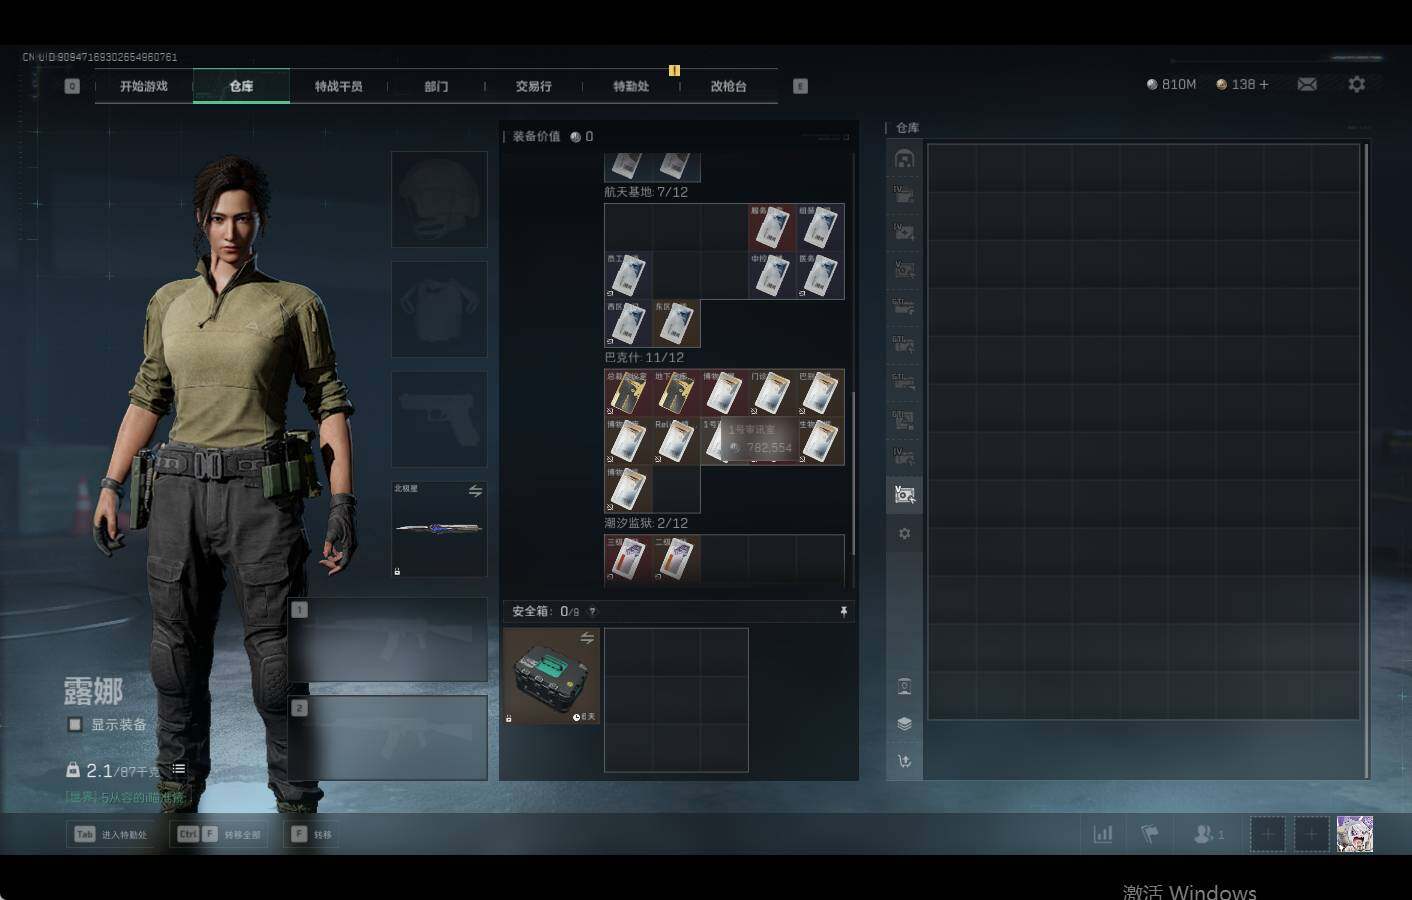Click the flag icon in bottom bar
1412x900 pixels.
point(1150,833)
